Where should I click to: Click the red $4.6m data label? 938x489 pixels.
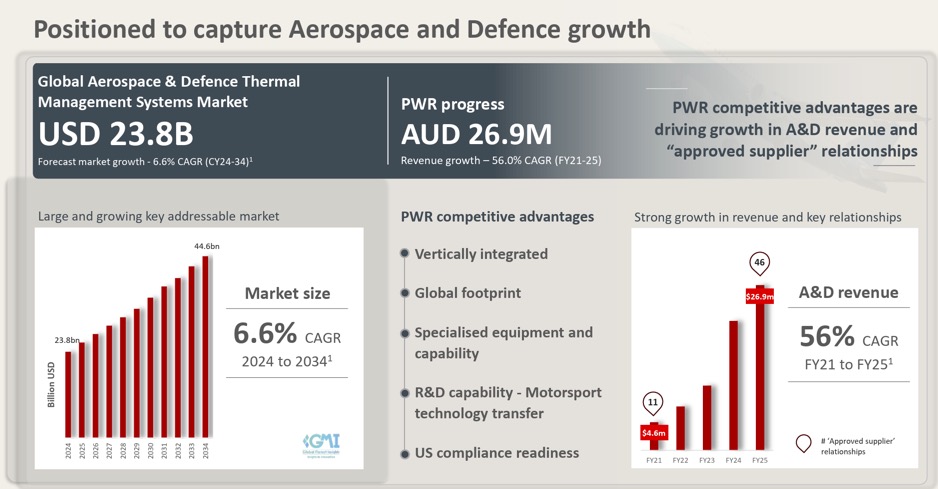[654, 433]
